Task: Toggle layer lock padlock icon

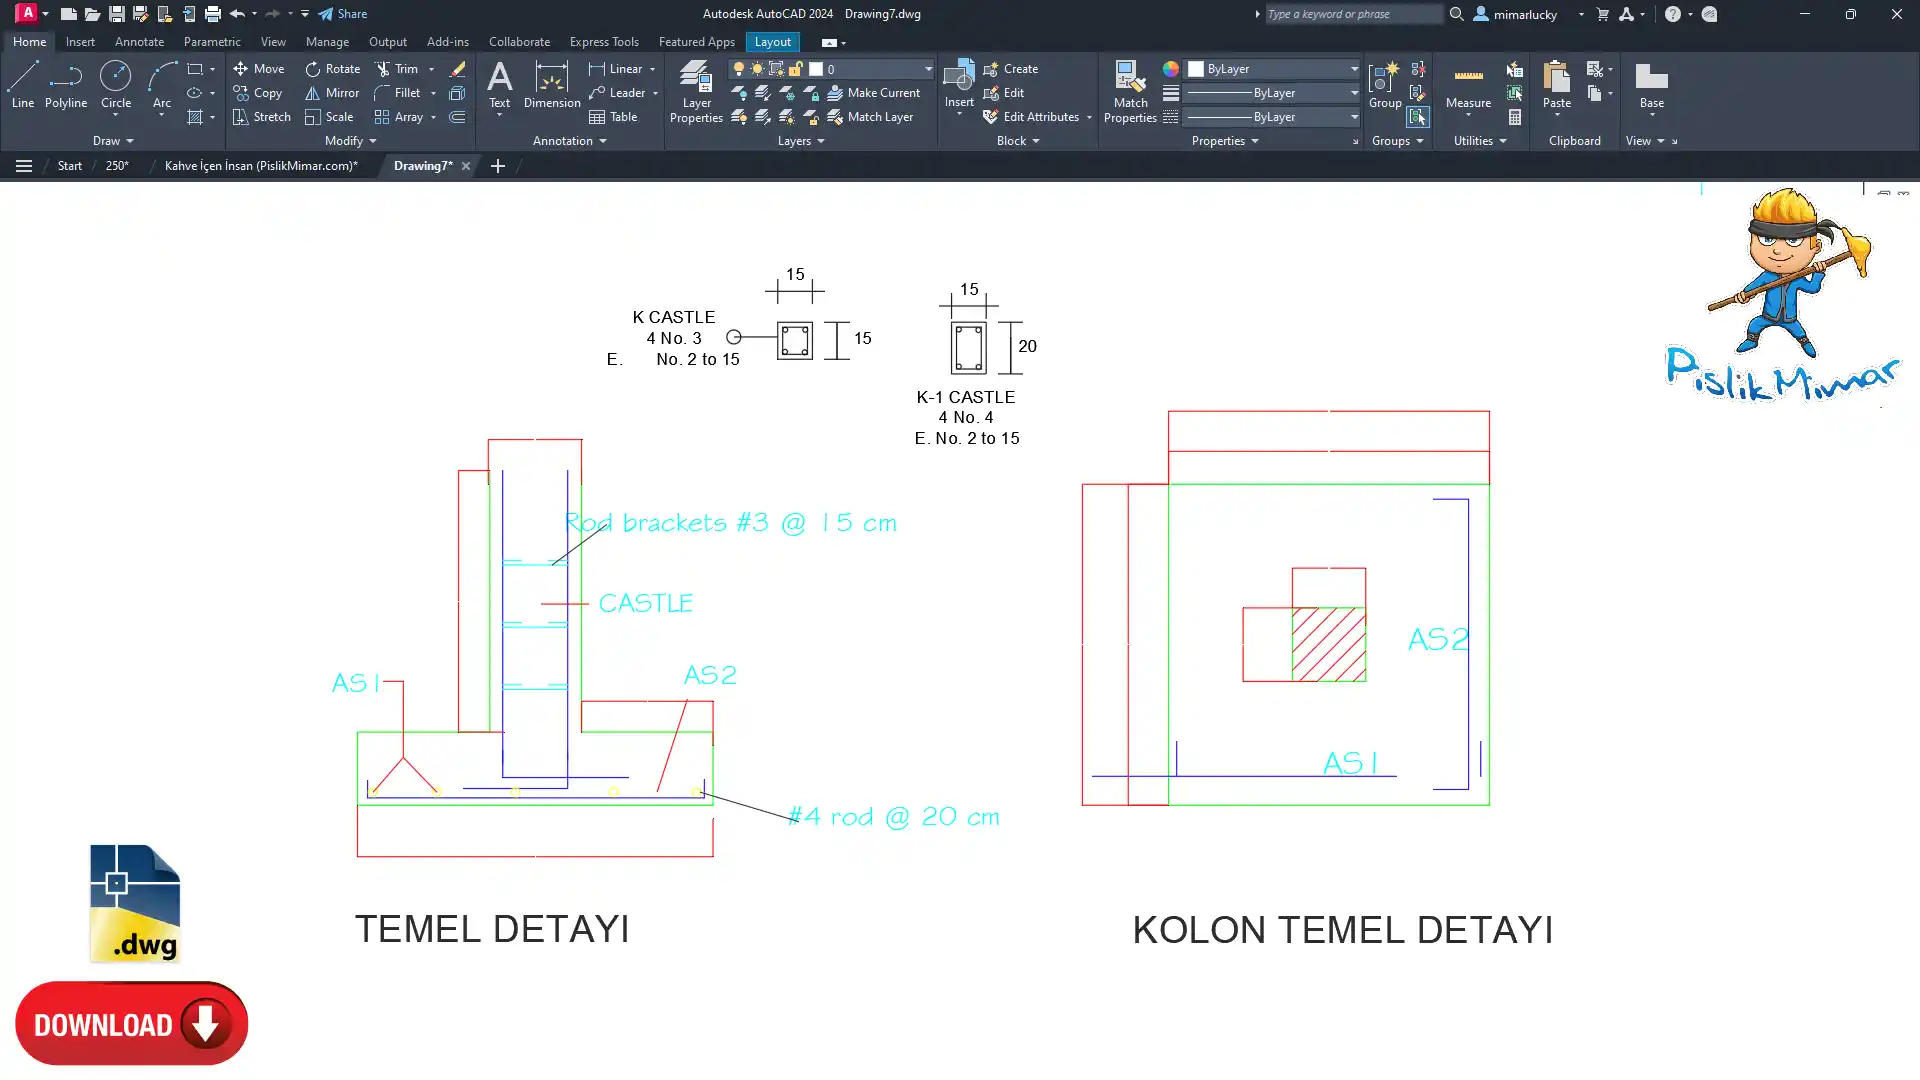Action: pos(795,69)
